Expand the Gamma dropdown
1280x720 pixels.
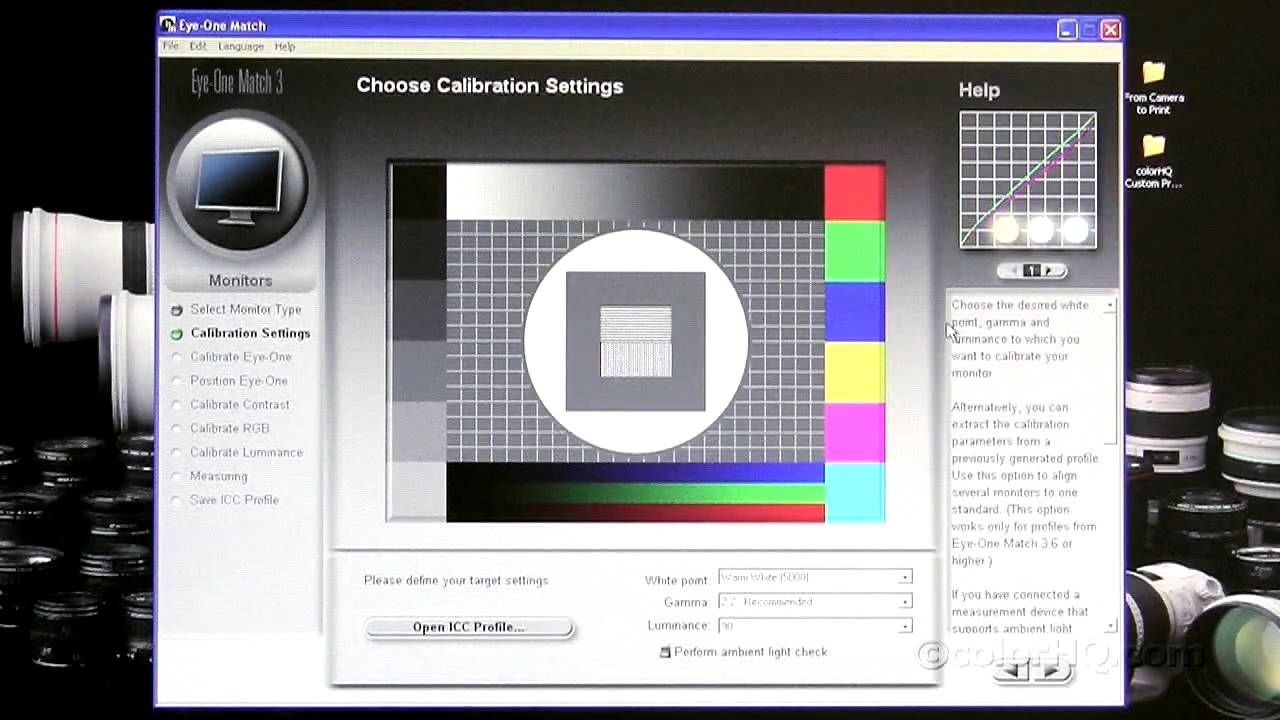[x=904, y=602]
